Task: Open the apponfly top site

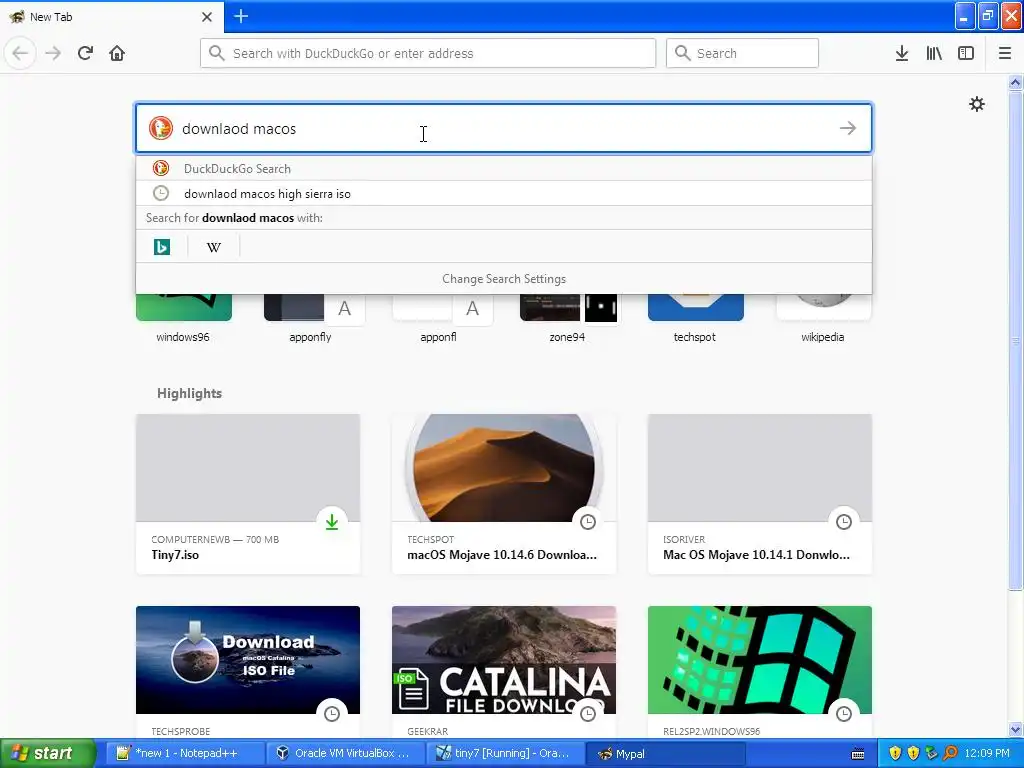Action: tap(311, 319)
